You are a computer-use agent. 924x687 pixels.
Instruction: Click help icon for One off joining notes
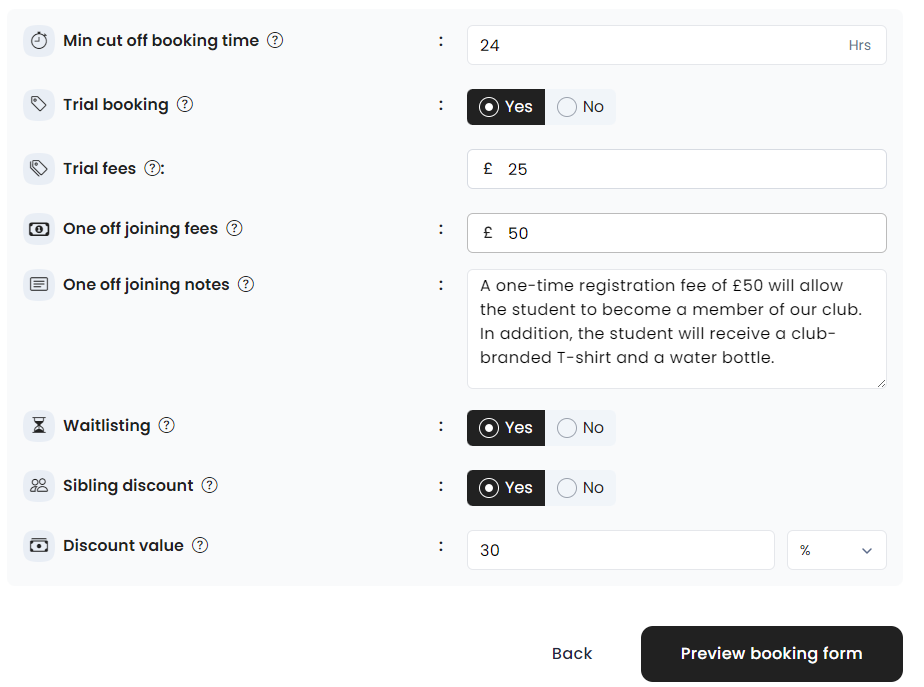tap(245, 285)
